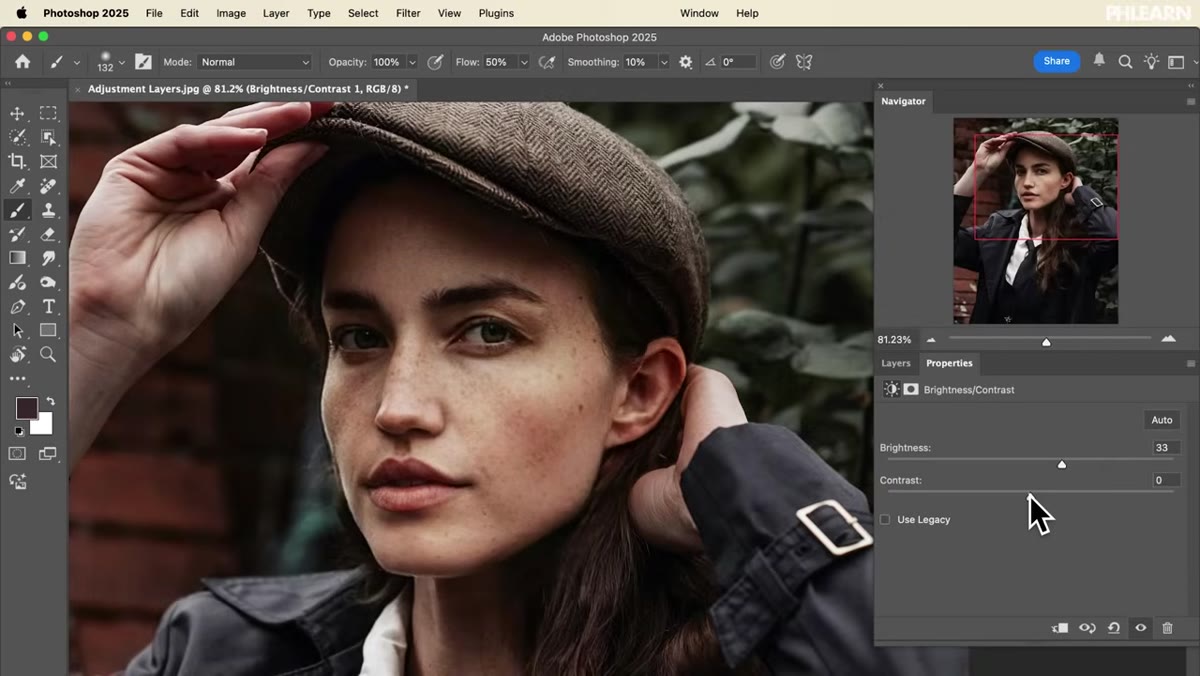Open smoothing options gear icon
1200x676 pixels.
(x=685, y=62)
